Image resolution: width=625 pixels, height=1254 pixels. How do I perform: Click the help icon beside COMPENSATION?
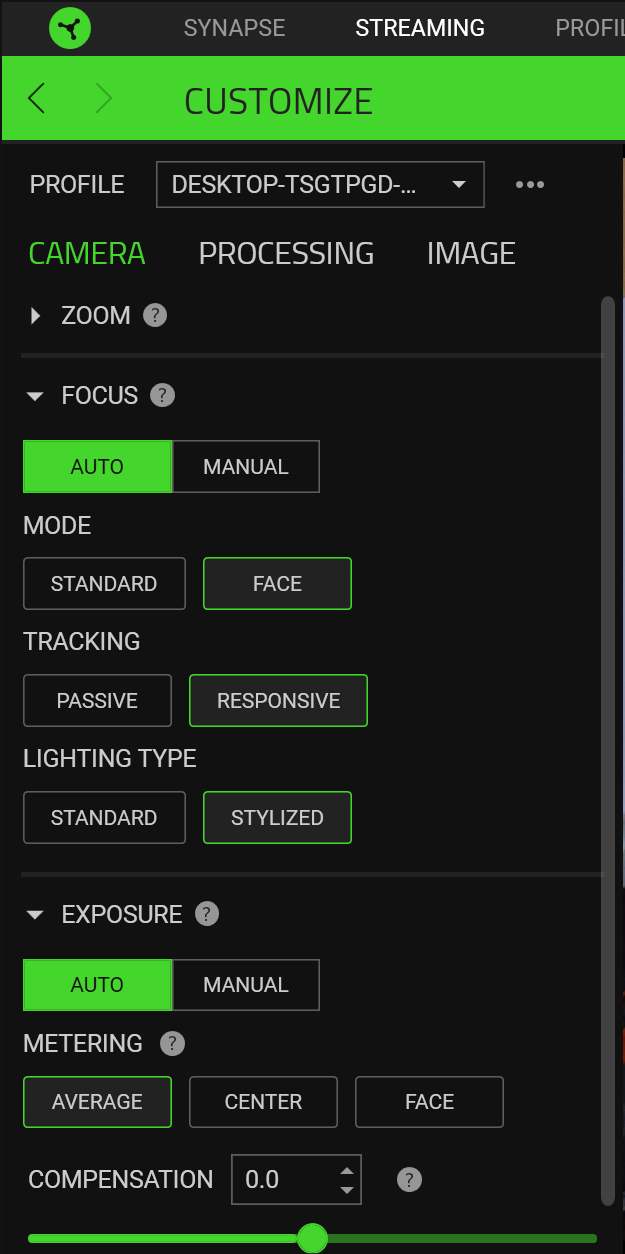[409, 1180]
